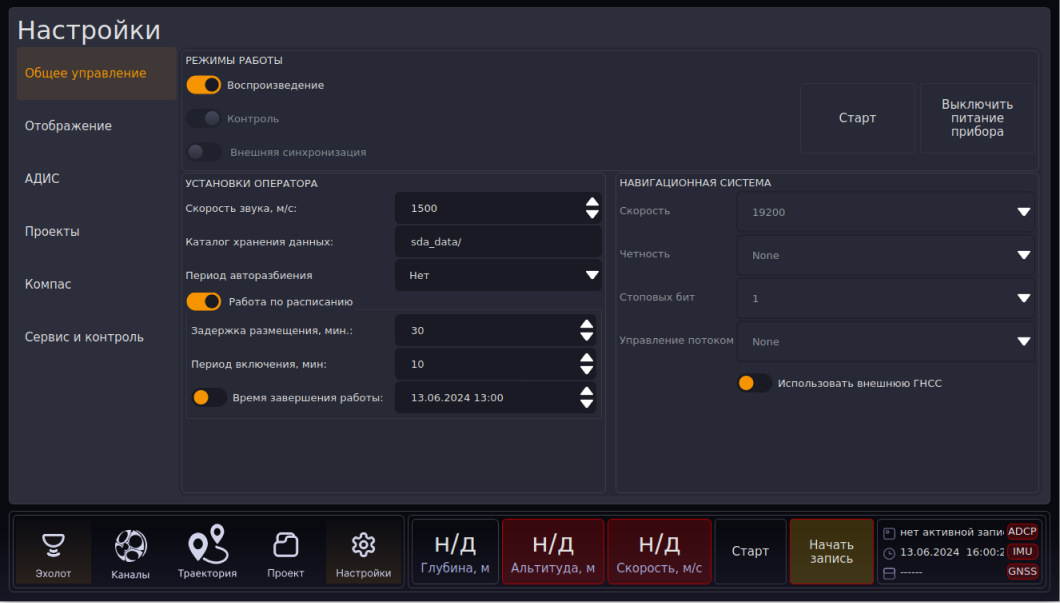Click the Начать запись button
Viewport: 1060px width, 603px height.
point(832,552)
